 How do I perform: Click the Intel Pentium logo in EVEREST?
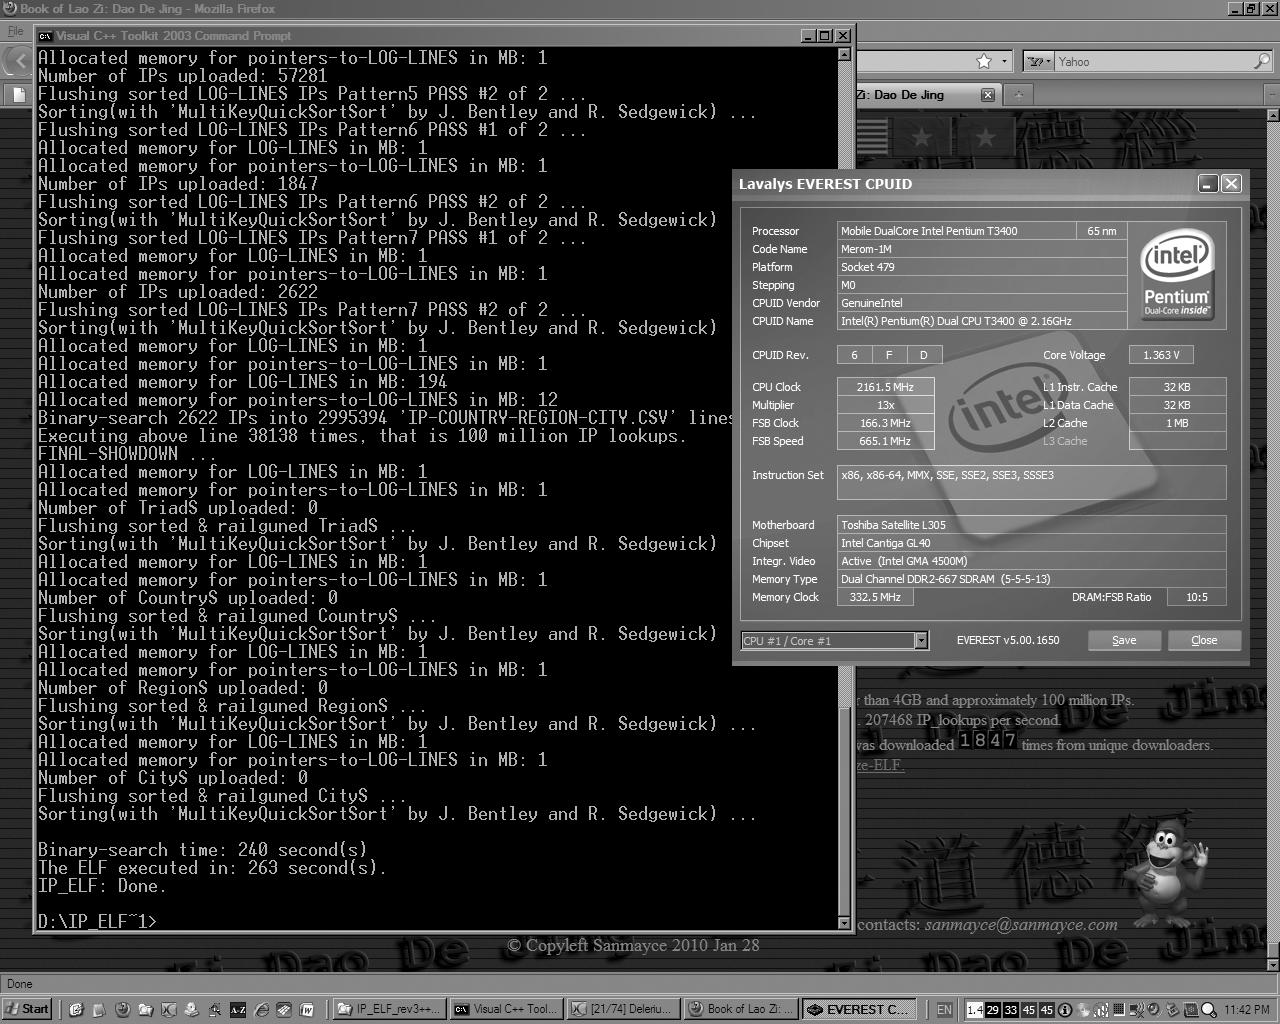(1177, 272)
